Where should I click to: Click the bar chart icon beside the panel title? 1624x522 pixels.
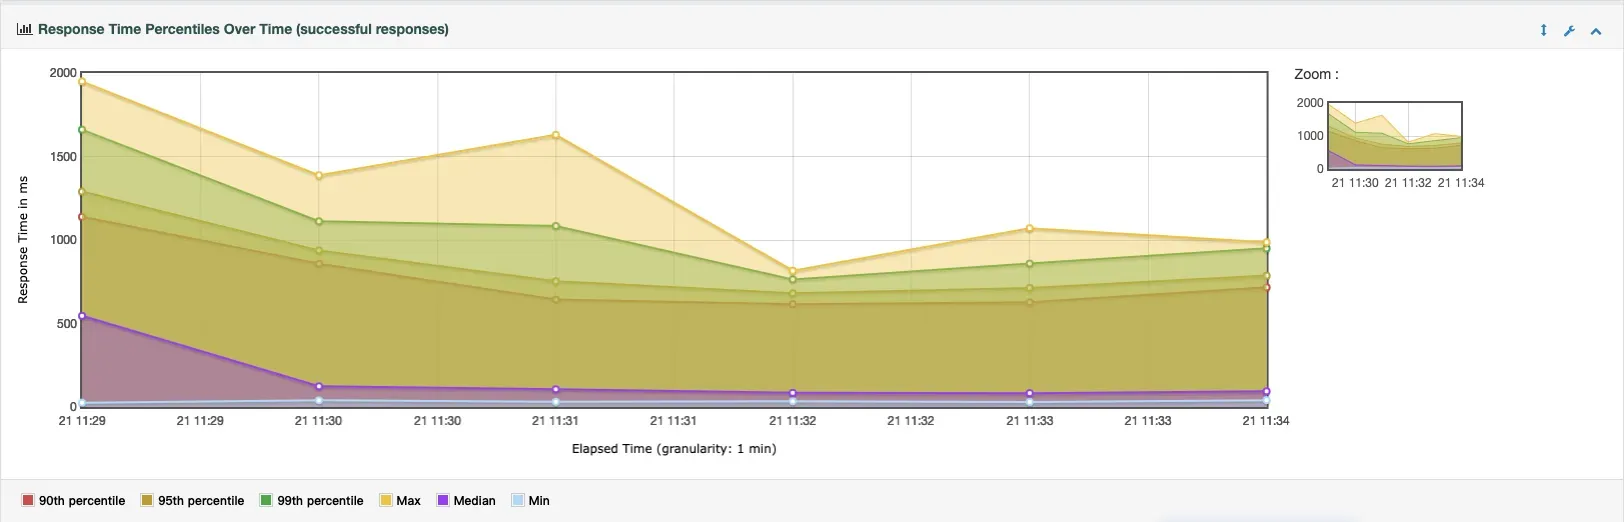(24, 30)
